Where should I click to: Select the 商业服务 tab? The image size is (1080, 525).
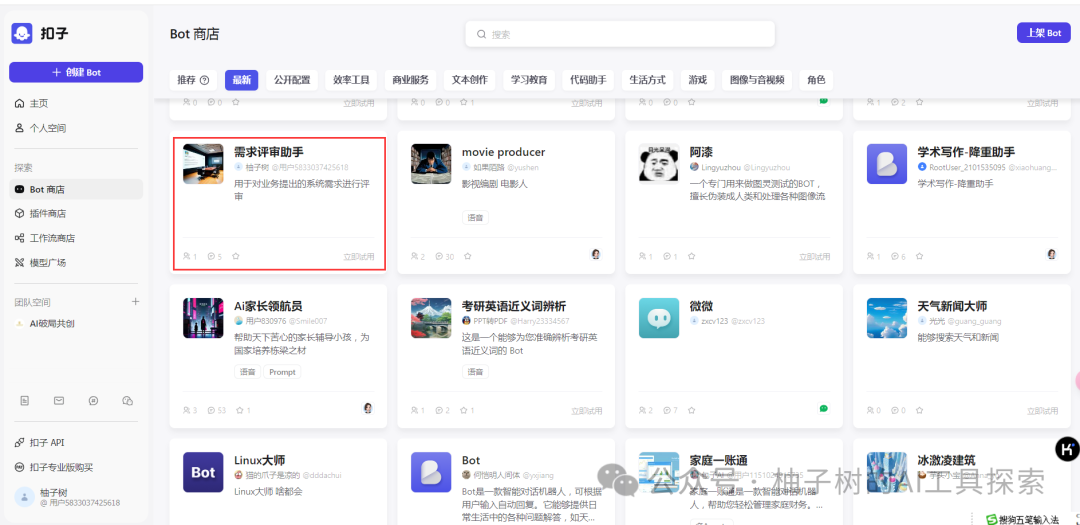point(411,80)
